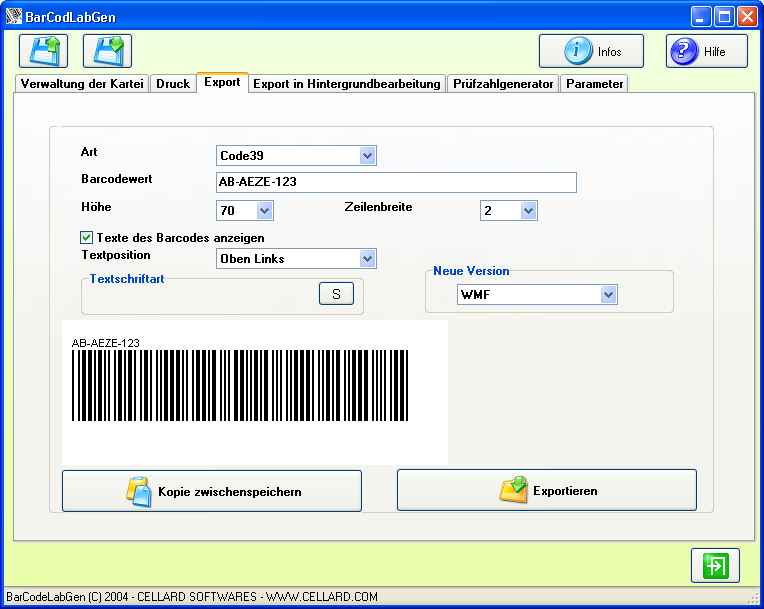Viewport: 764px width, 609px height.
Task: Open the Infos dialog
Action: (591, 51)
